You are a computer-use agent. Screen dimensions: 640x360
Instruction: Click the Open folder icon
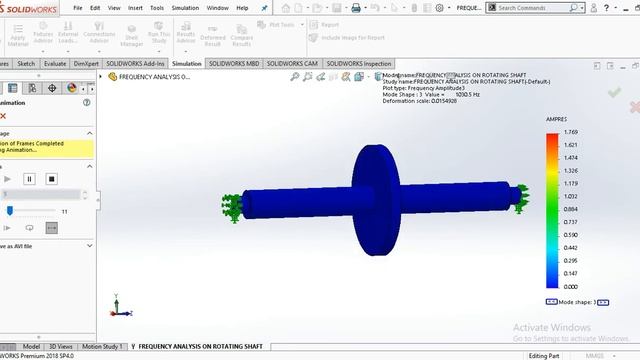[x=317, y=8]
